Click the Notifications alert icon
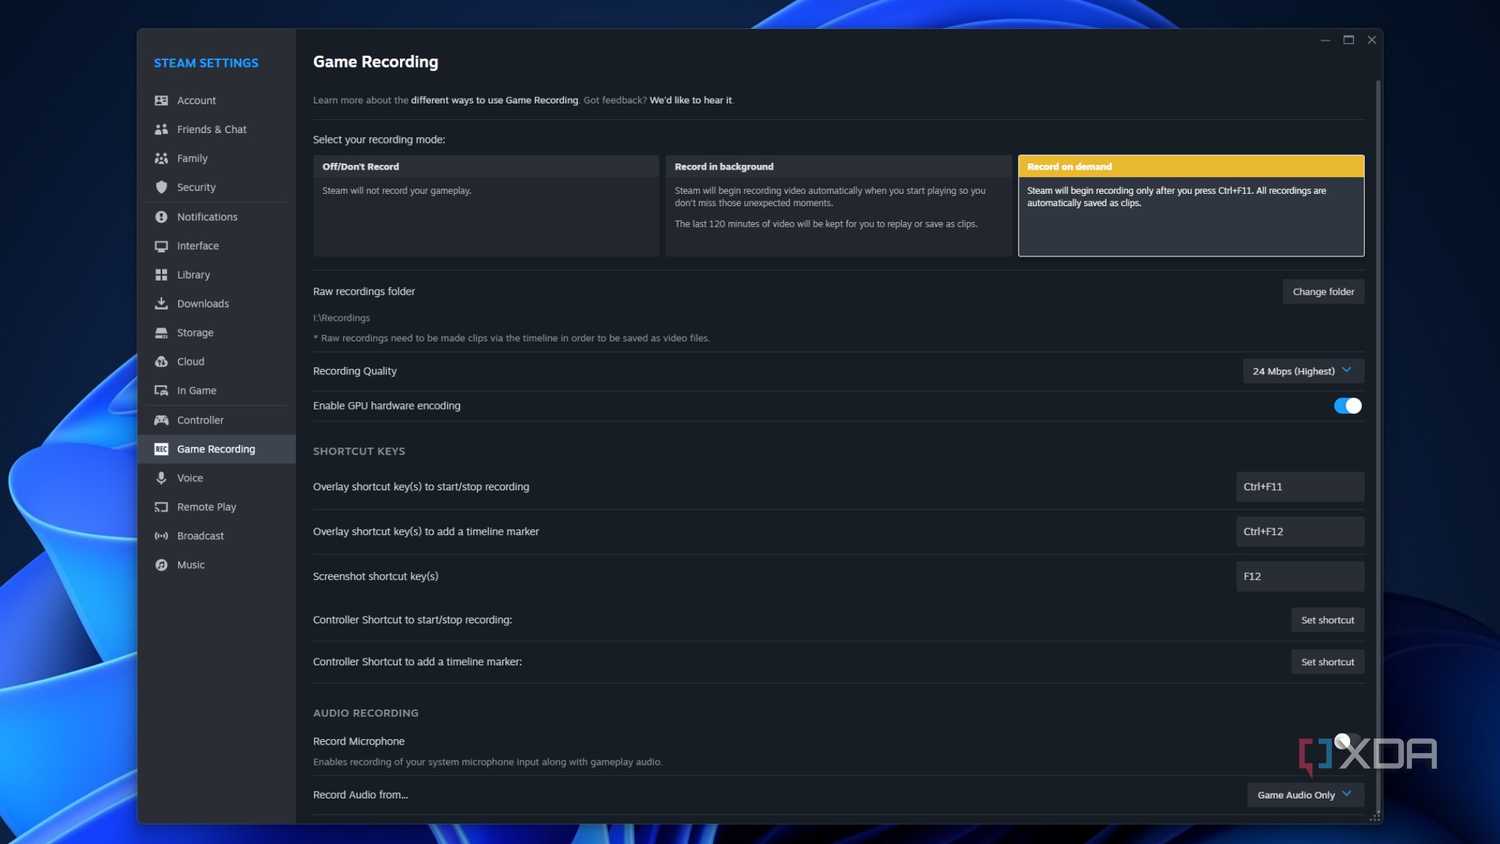The width and height of the screenshot is (1500, 844). [x=161, y=217]
